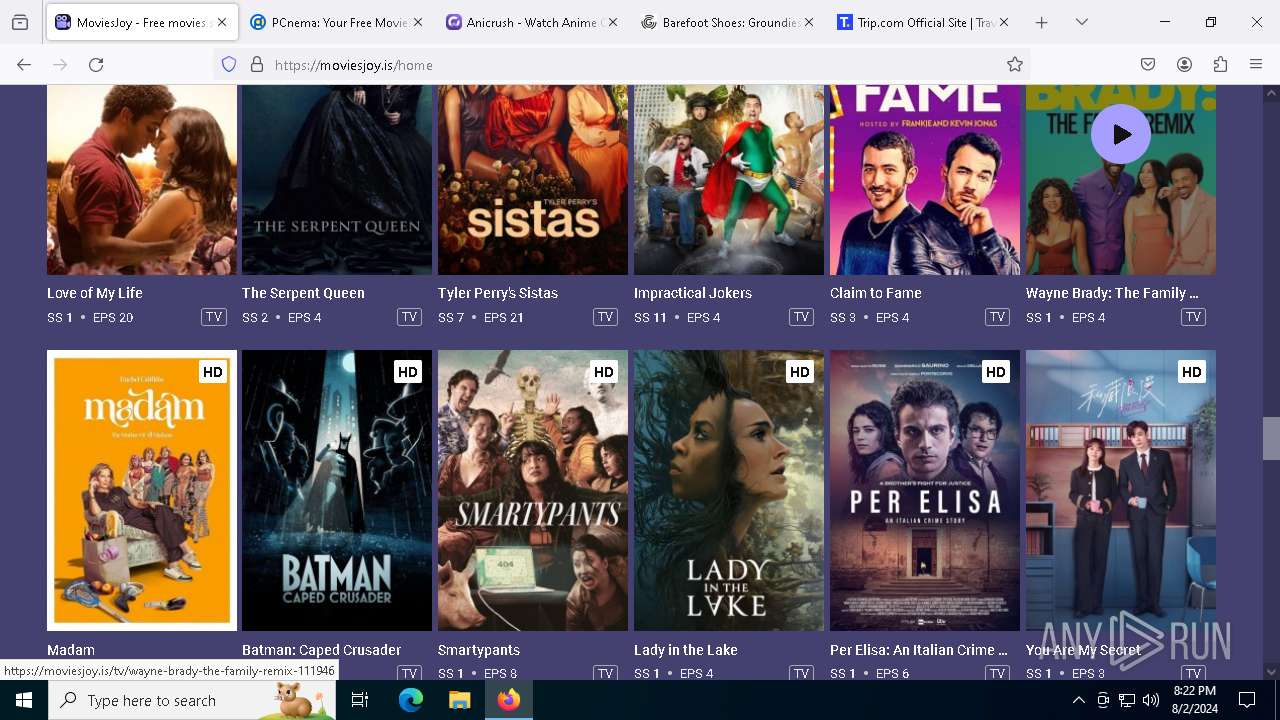Open the volume speaker tray icon
The image size is (1280, 720).
click(1150, 700)
